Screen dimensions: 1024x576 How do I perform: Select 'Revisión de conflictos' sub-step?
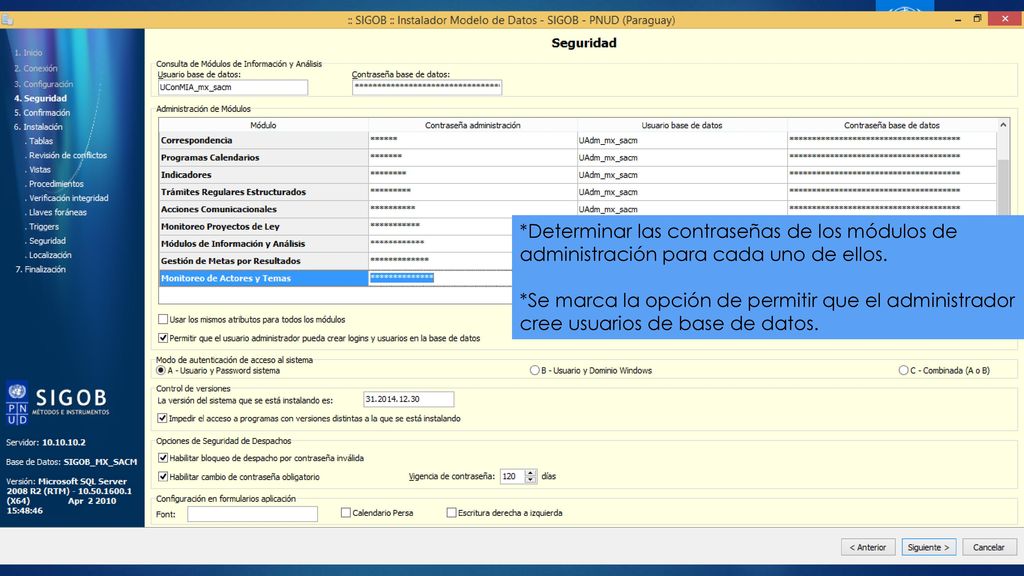tap(66, 155)
